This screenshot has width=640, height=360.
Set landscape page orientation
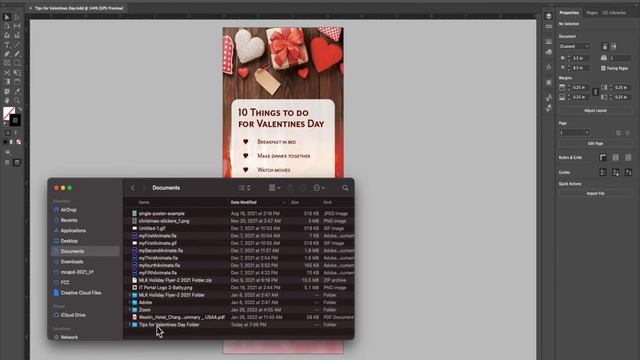(x=613, y=46)
